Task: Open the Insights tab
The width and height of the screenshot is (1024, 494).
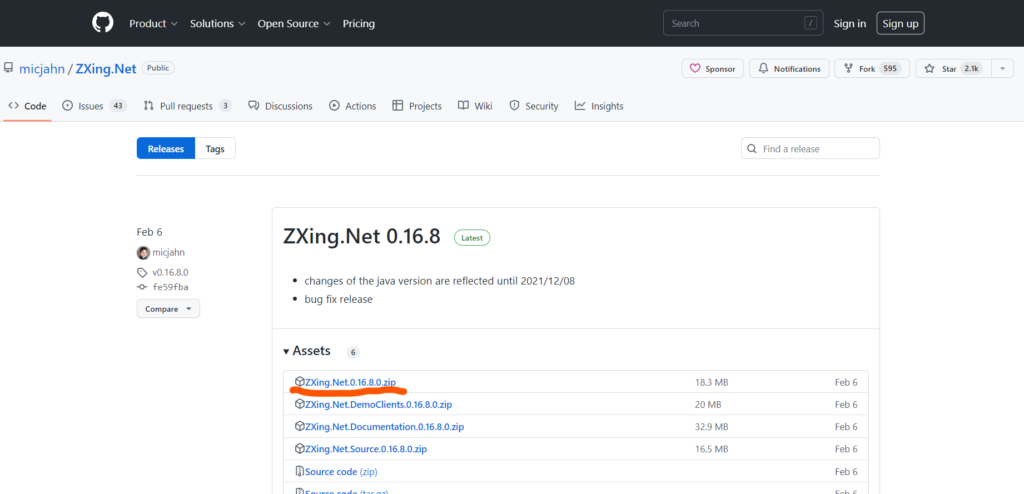Action: pyautogui.click(x=599, y=106)
